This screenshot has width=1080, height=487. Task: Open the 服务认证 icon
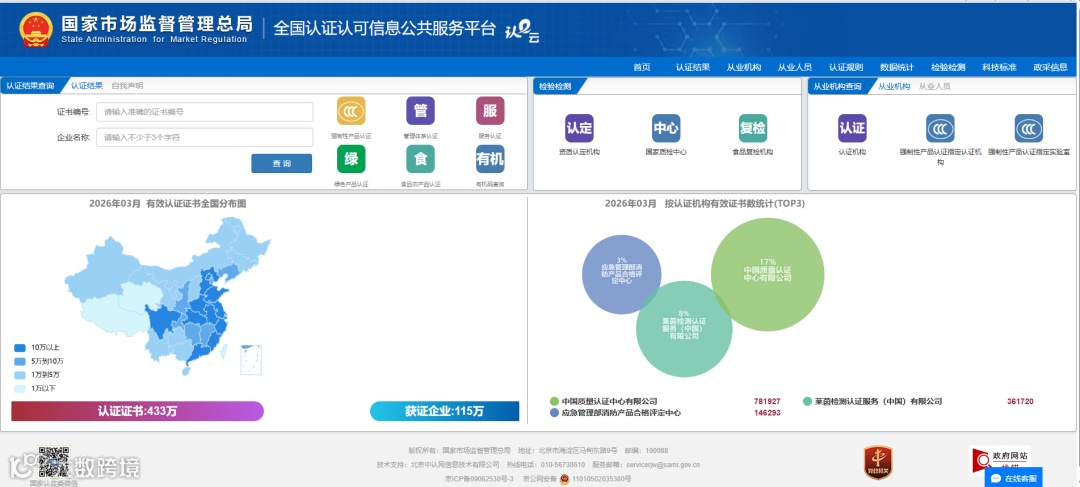pos(490,111)
